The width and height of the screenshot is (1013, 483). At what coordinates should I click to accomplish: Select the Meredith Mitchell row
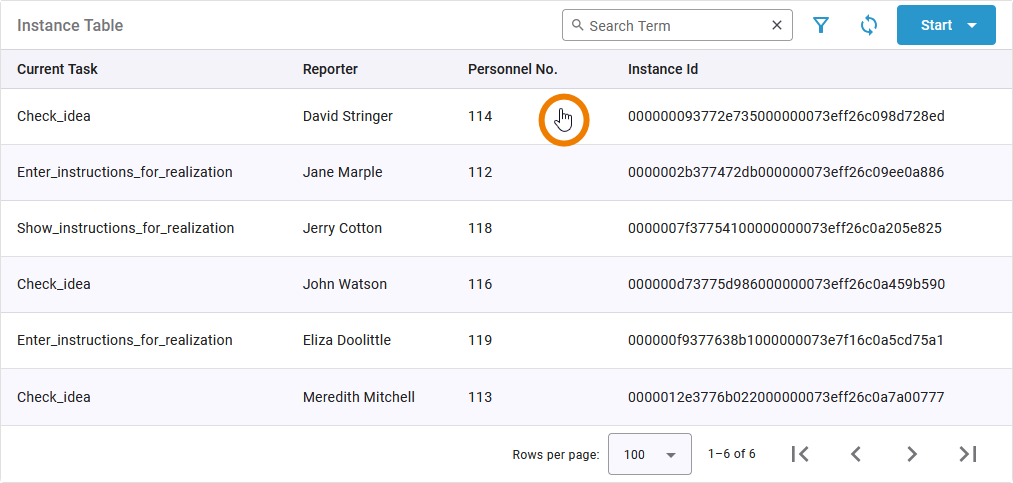coord(358,397)
